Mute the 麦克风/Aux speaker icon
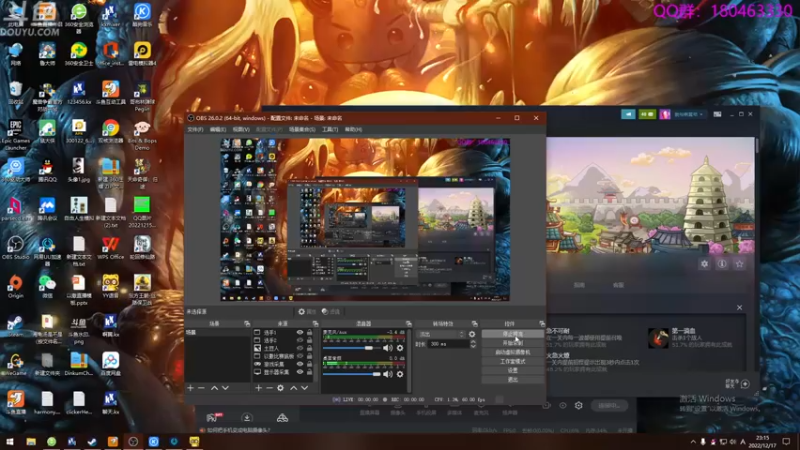This screenshot has height=450, width=800. 388,348
